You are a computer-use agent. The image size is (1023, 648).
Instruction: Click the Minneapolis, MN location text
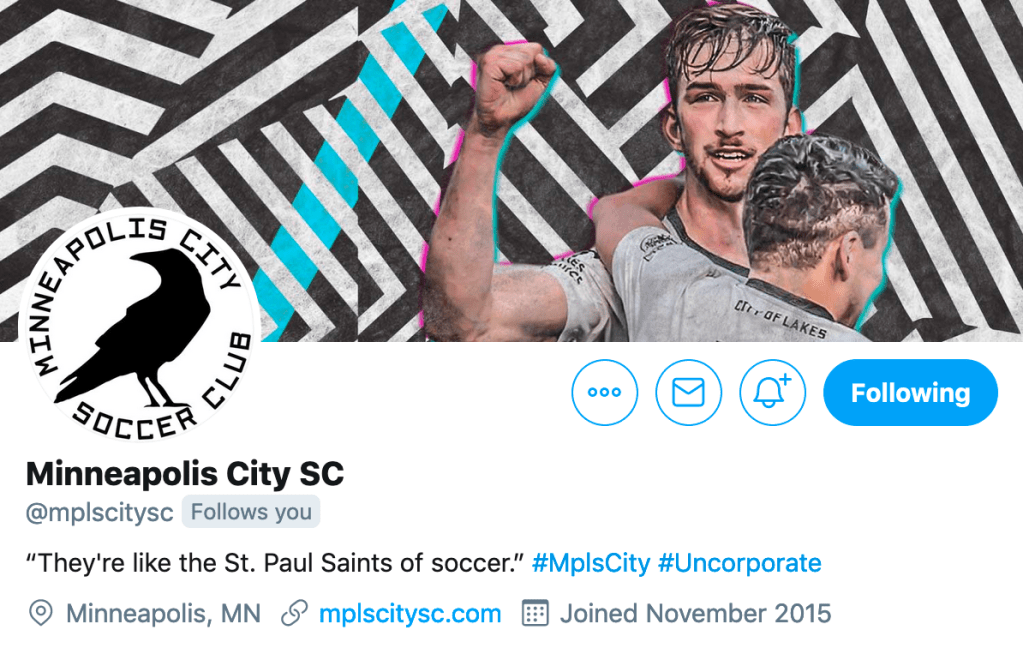click(x=163, y=613)
